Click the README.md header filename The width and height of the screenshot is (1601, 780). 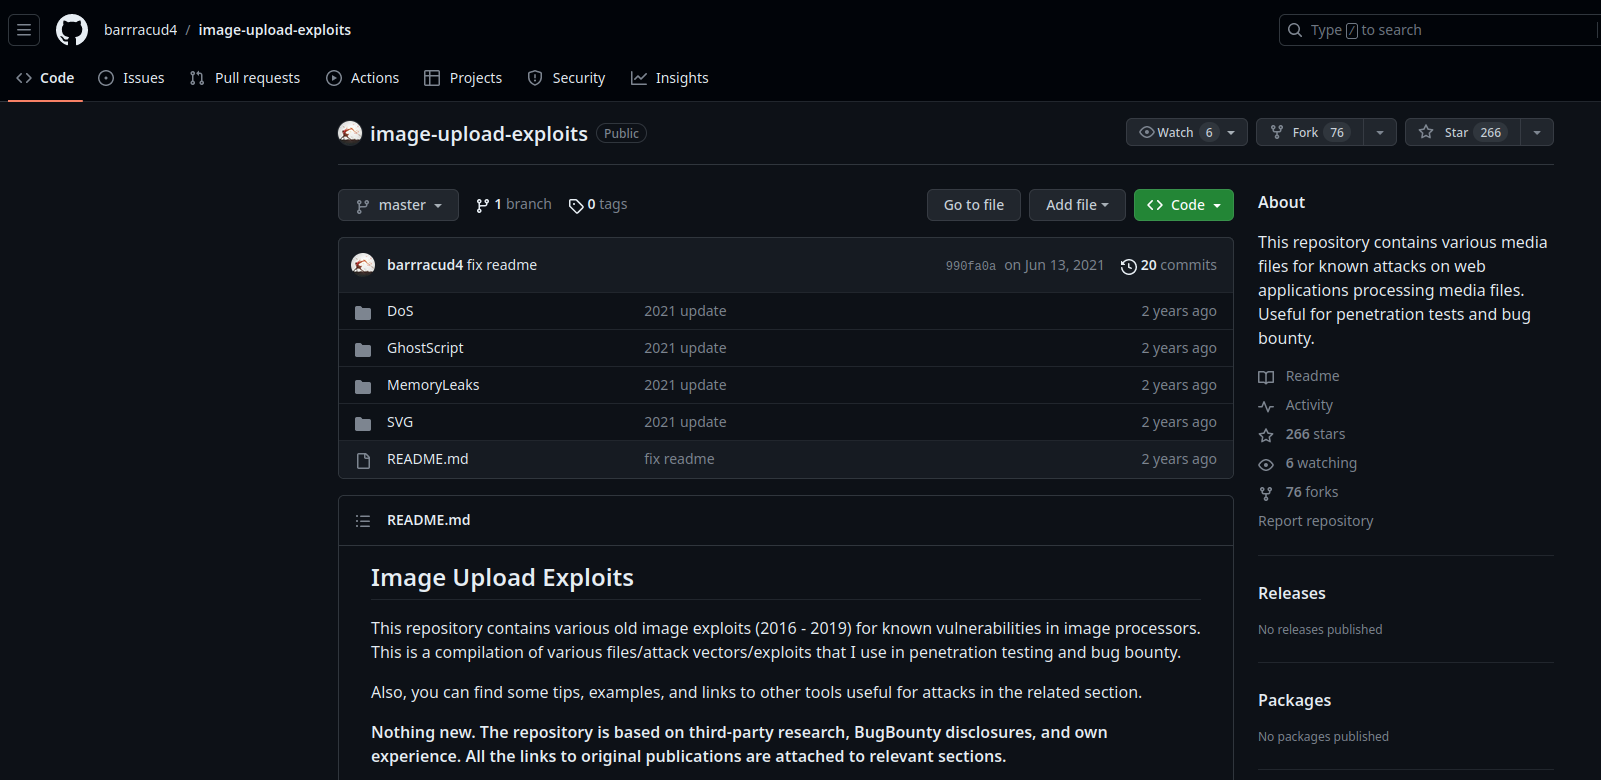pos(429,520)
